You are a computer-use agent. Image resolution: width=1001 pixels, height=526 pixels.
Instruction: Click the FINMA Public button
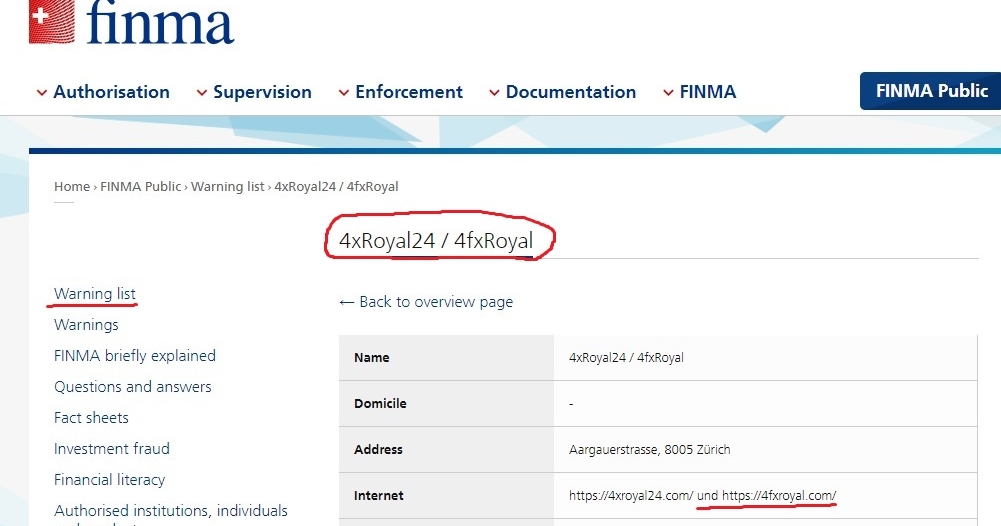coord(931,91)
